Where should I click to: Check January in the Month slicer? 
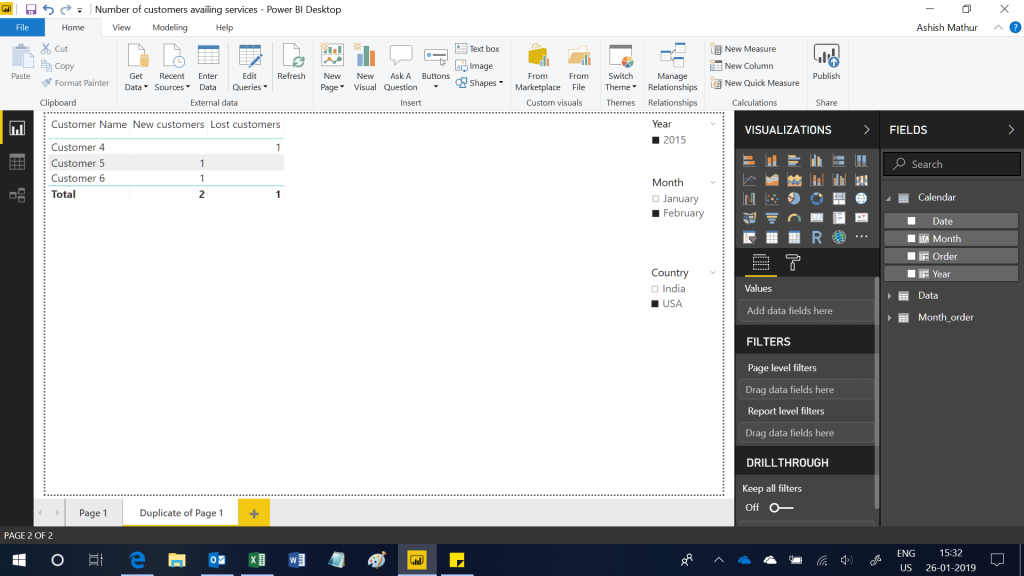coord(656,199)
